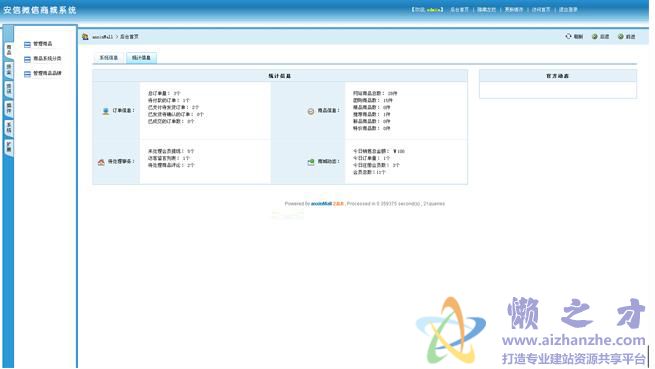This screenshot has width=655, height=369.
Task: Click the 会员总数 line
Action: 369,172
